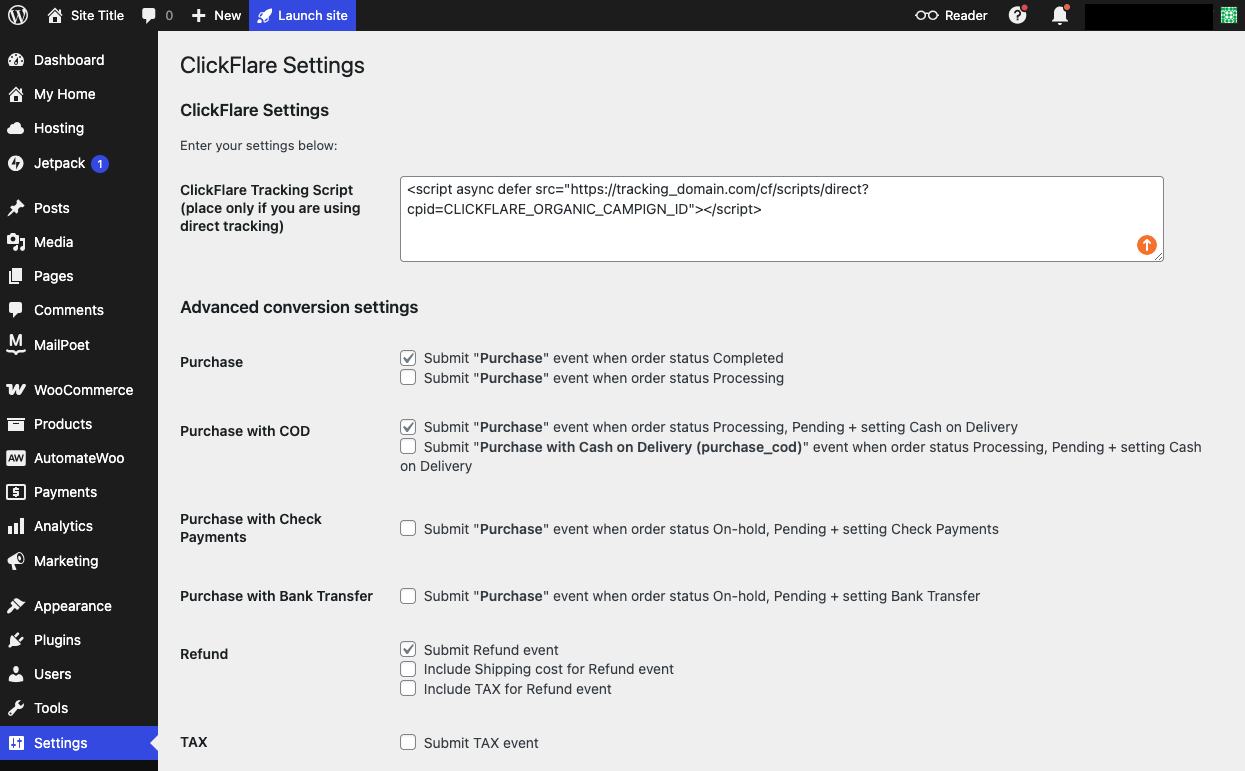Uncheck the Submit Refund event checkbox
This screenshot has height=771, width=1245.
(x=408, y=649)
